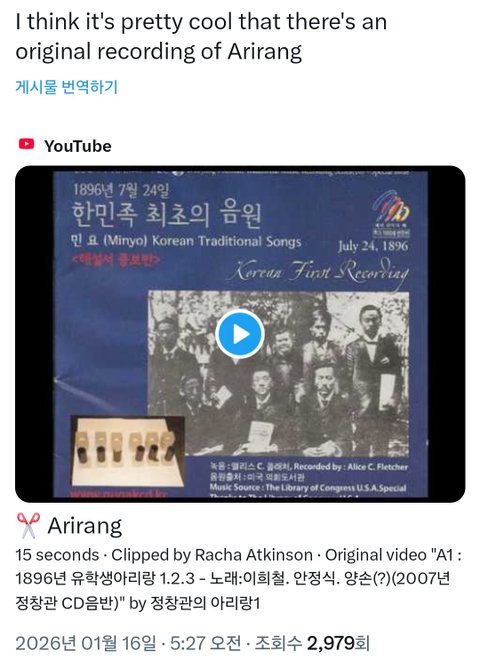480x668 pixels.
Task: Click the tweet text about original recording
Action: tap(201, 36)
